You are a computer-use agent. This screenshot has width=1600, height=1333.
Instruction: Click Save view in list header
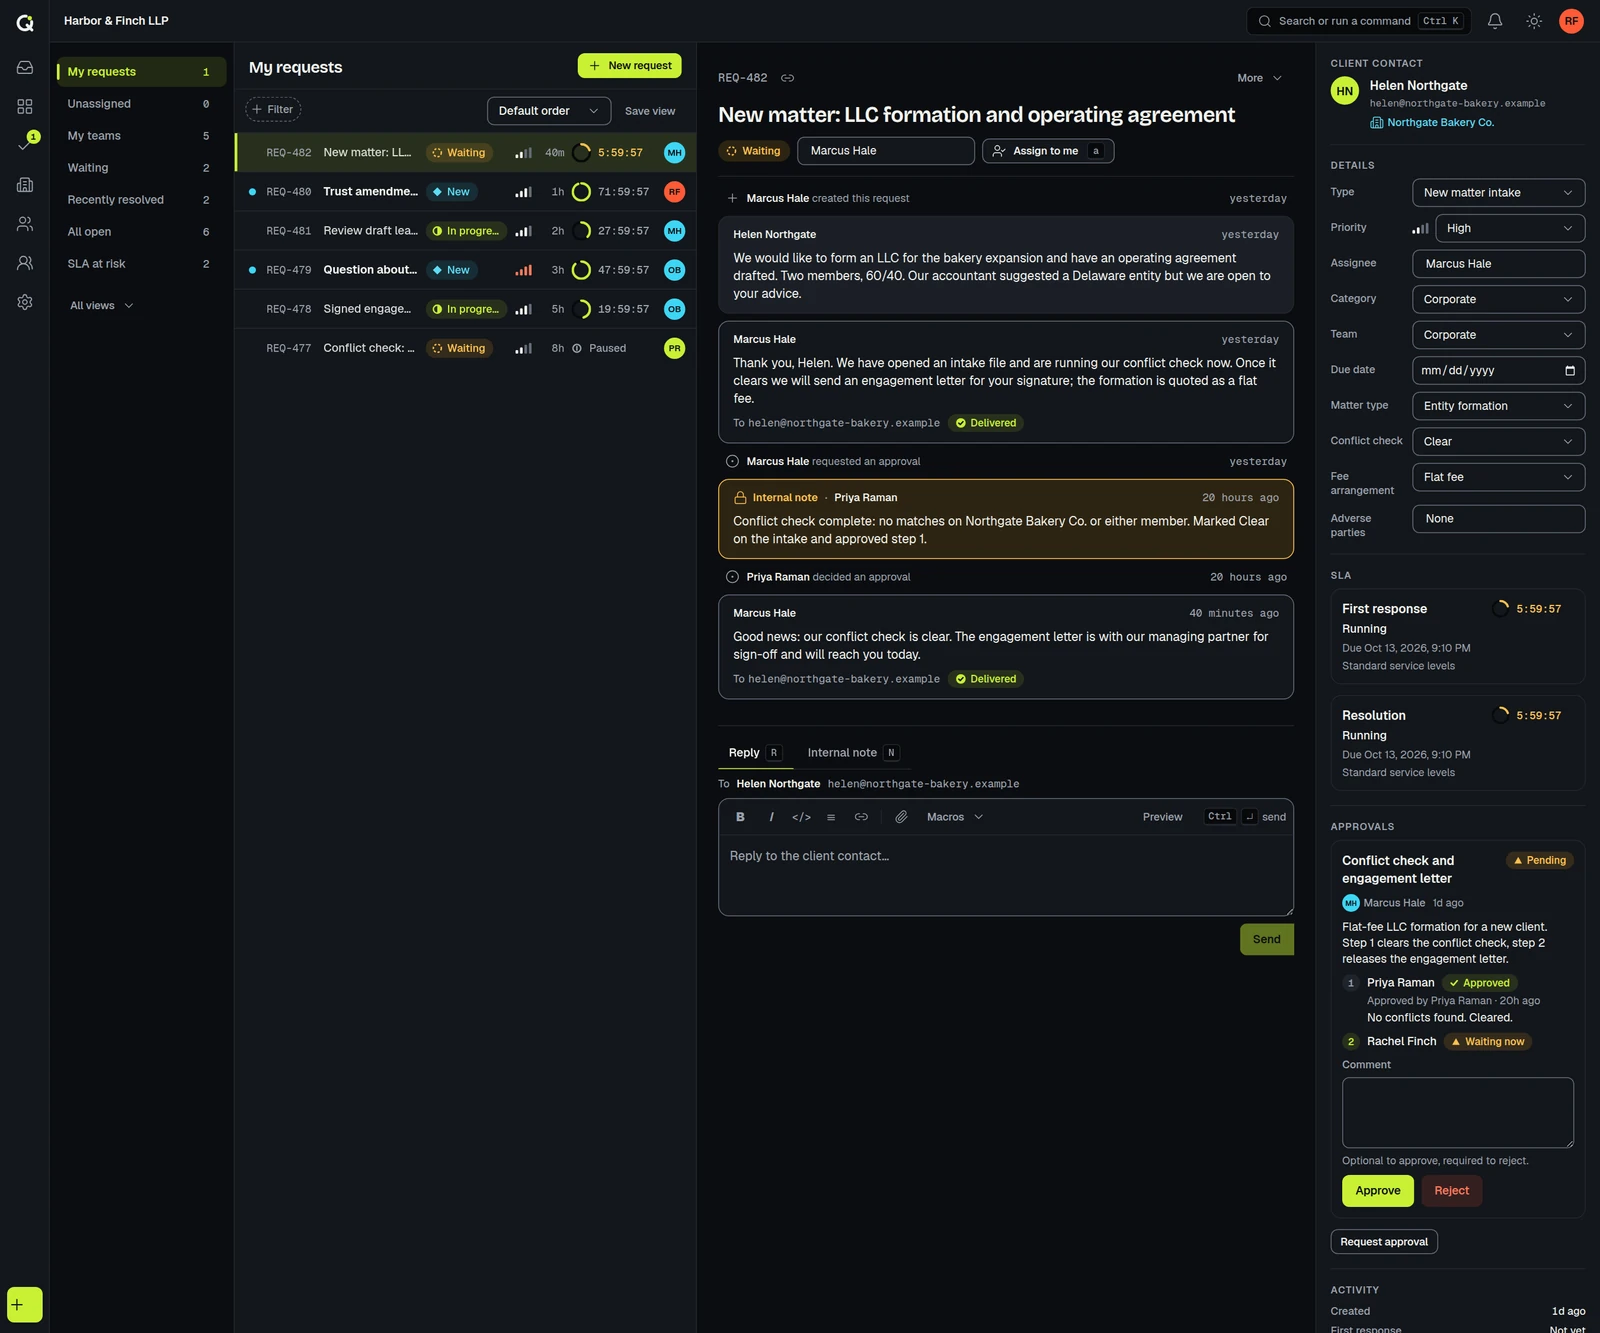649,111
